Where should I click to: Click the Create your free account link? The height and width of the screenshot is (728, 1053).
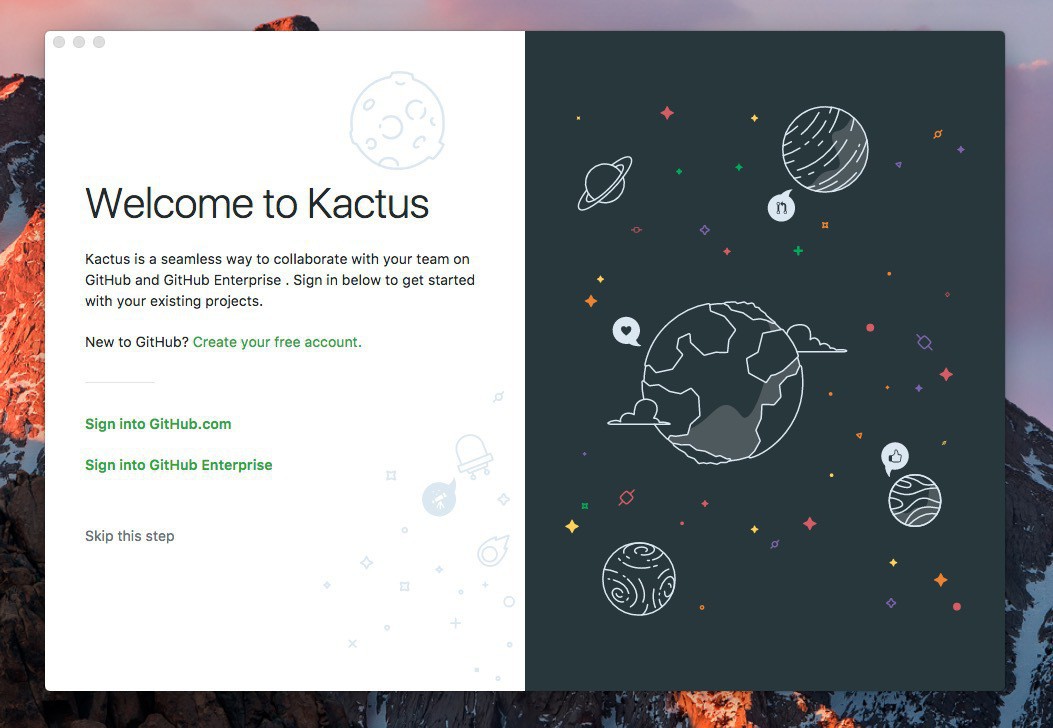click(x=277, y=342)
